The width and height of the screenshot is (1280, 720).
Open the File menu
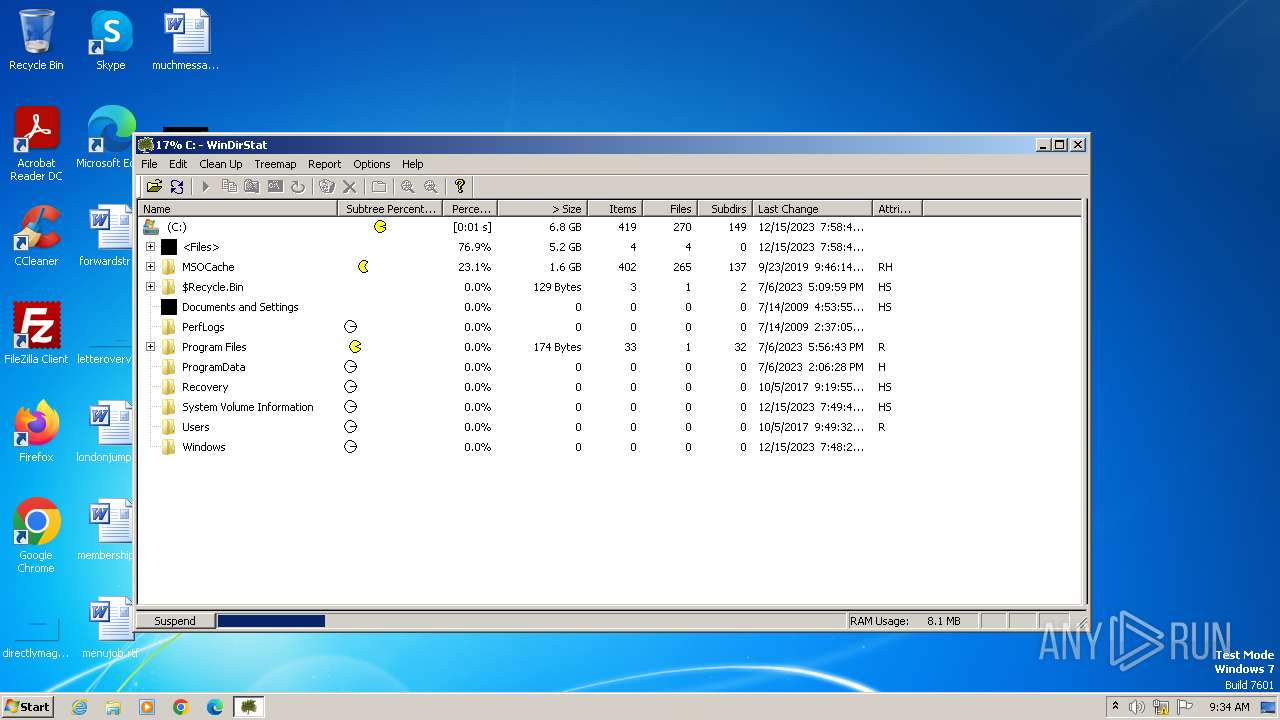click(149, 164)
